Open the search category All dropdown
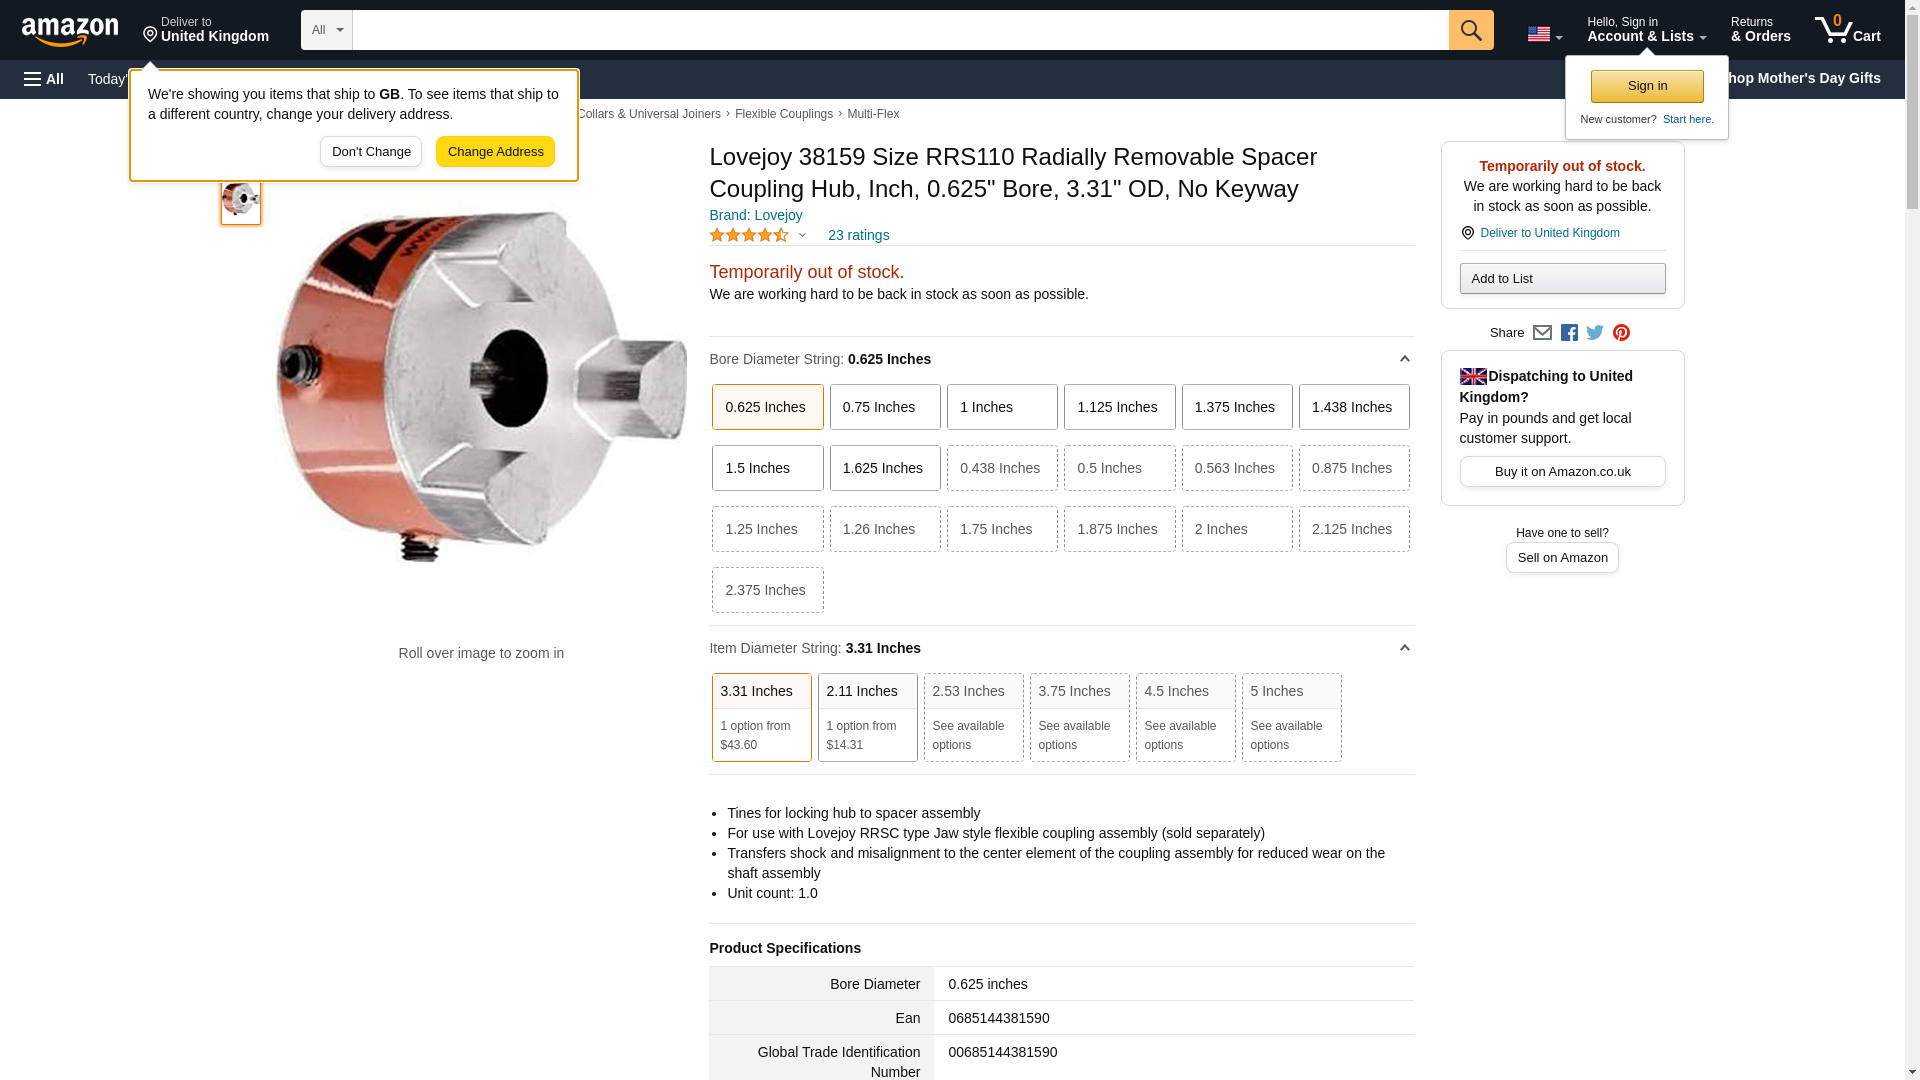 point(326,30)
